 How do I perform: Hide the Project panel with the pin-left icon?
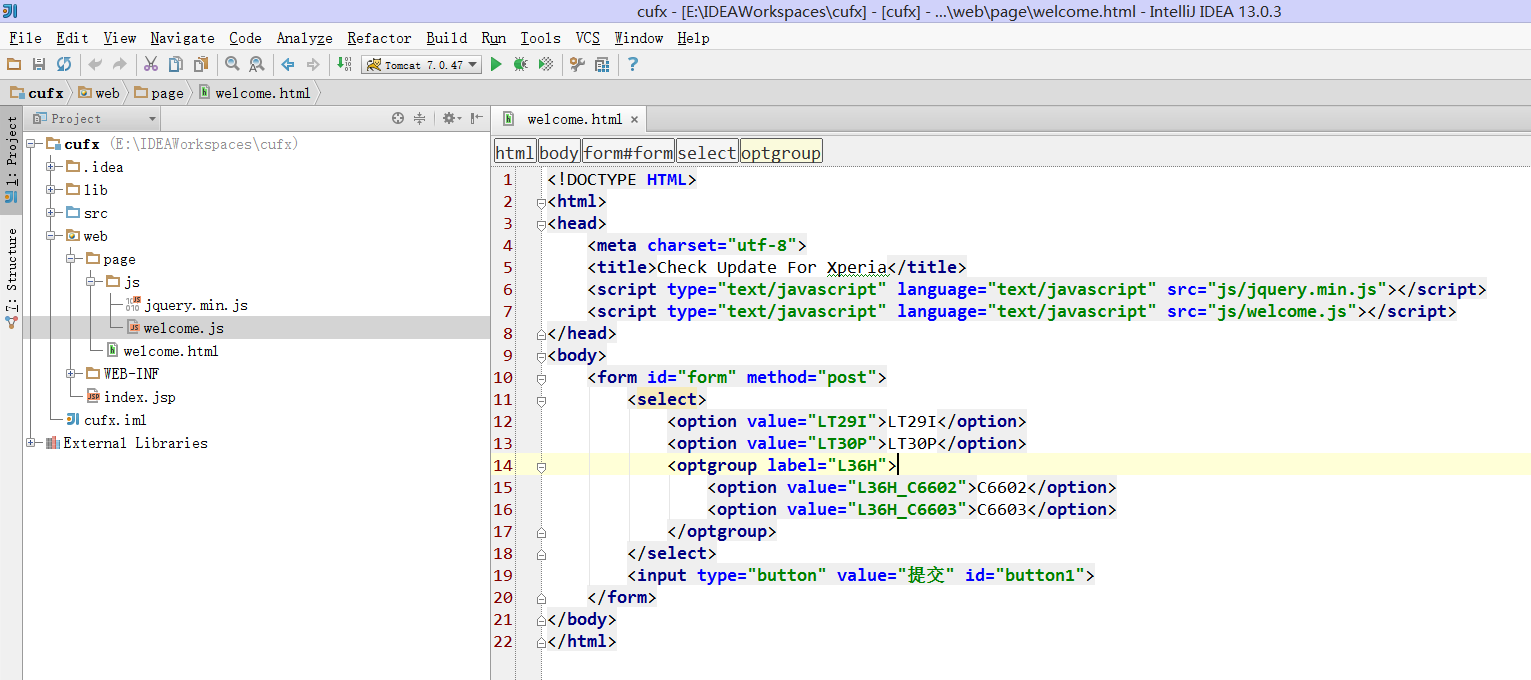(x=477, y=118)
